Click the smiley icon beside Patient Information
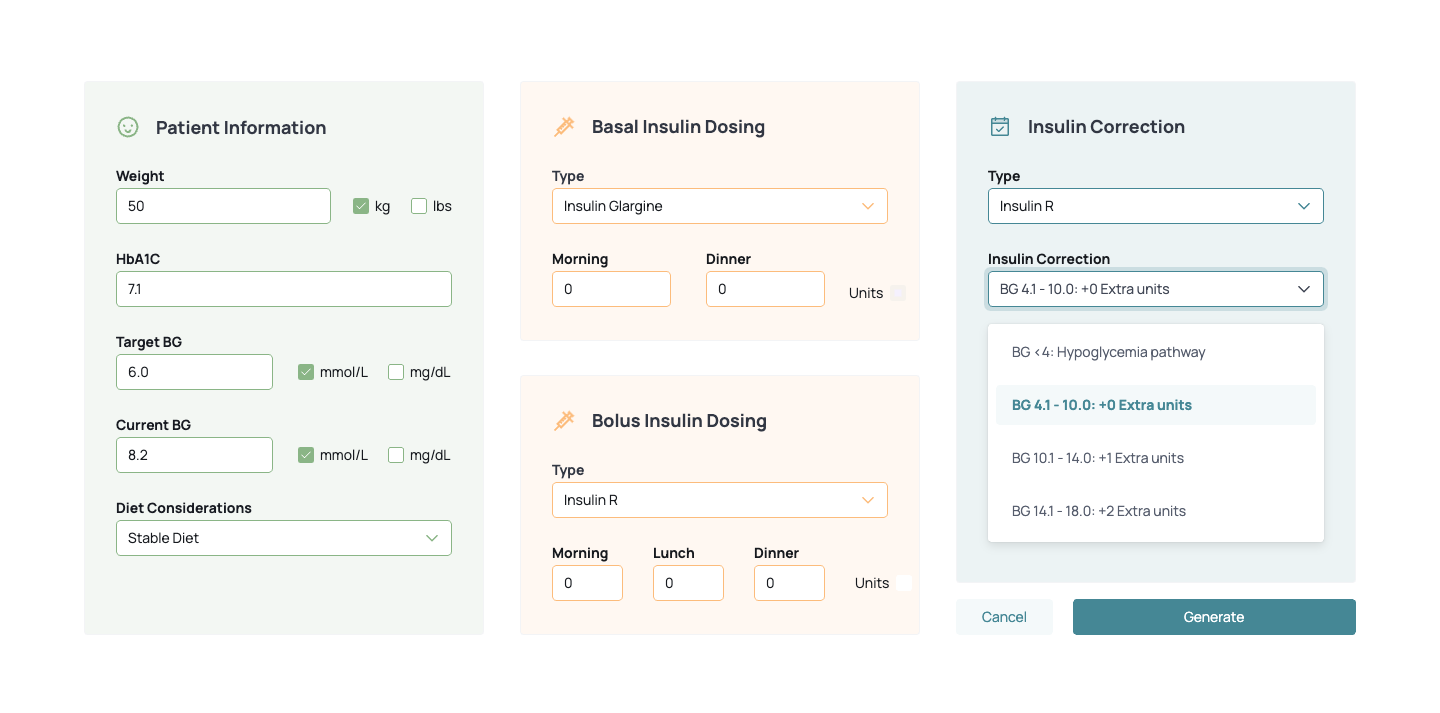The image size is (1440, 713). (x=128, y=127)
